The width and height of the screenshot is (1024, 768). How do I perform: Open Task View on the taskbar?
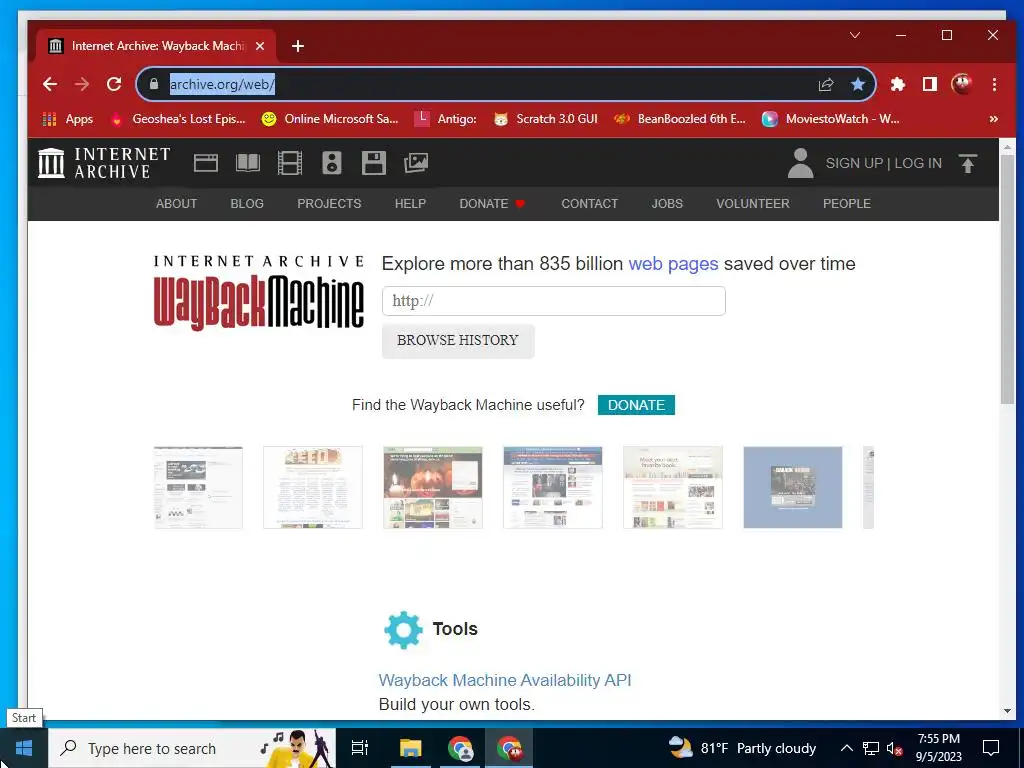(360, 748)
